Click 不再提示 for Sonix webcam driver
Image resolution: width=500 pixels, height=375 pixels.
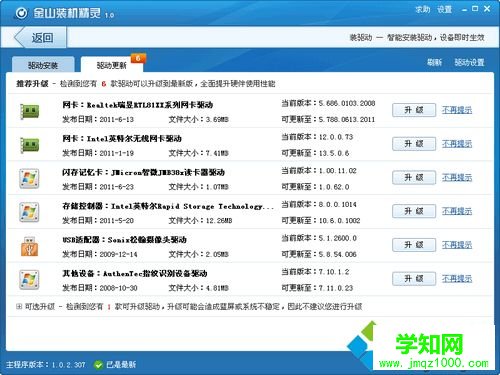point(457,245)
